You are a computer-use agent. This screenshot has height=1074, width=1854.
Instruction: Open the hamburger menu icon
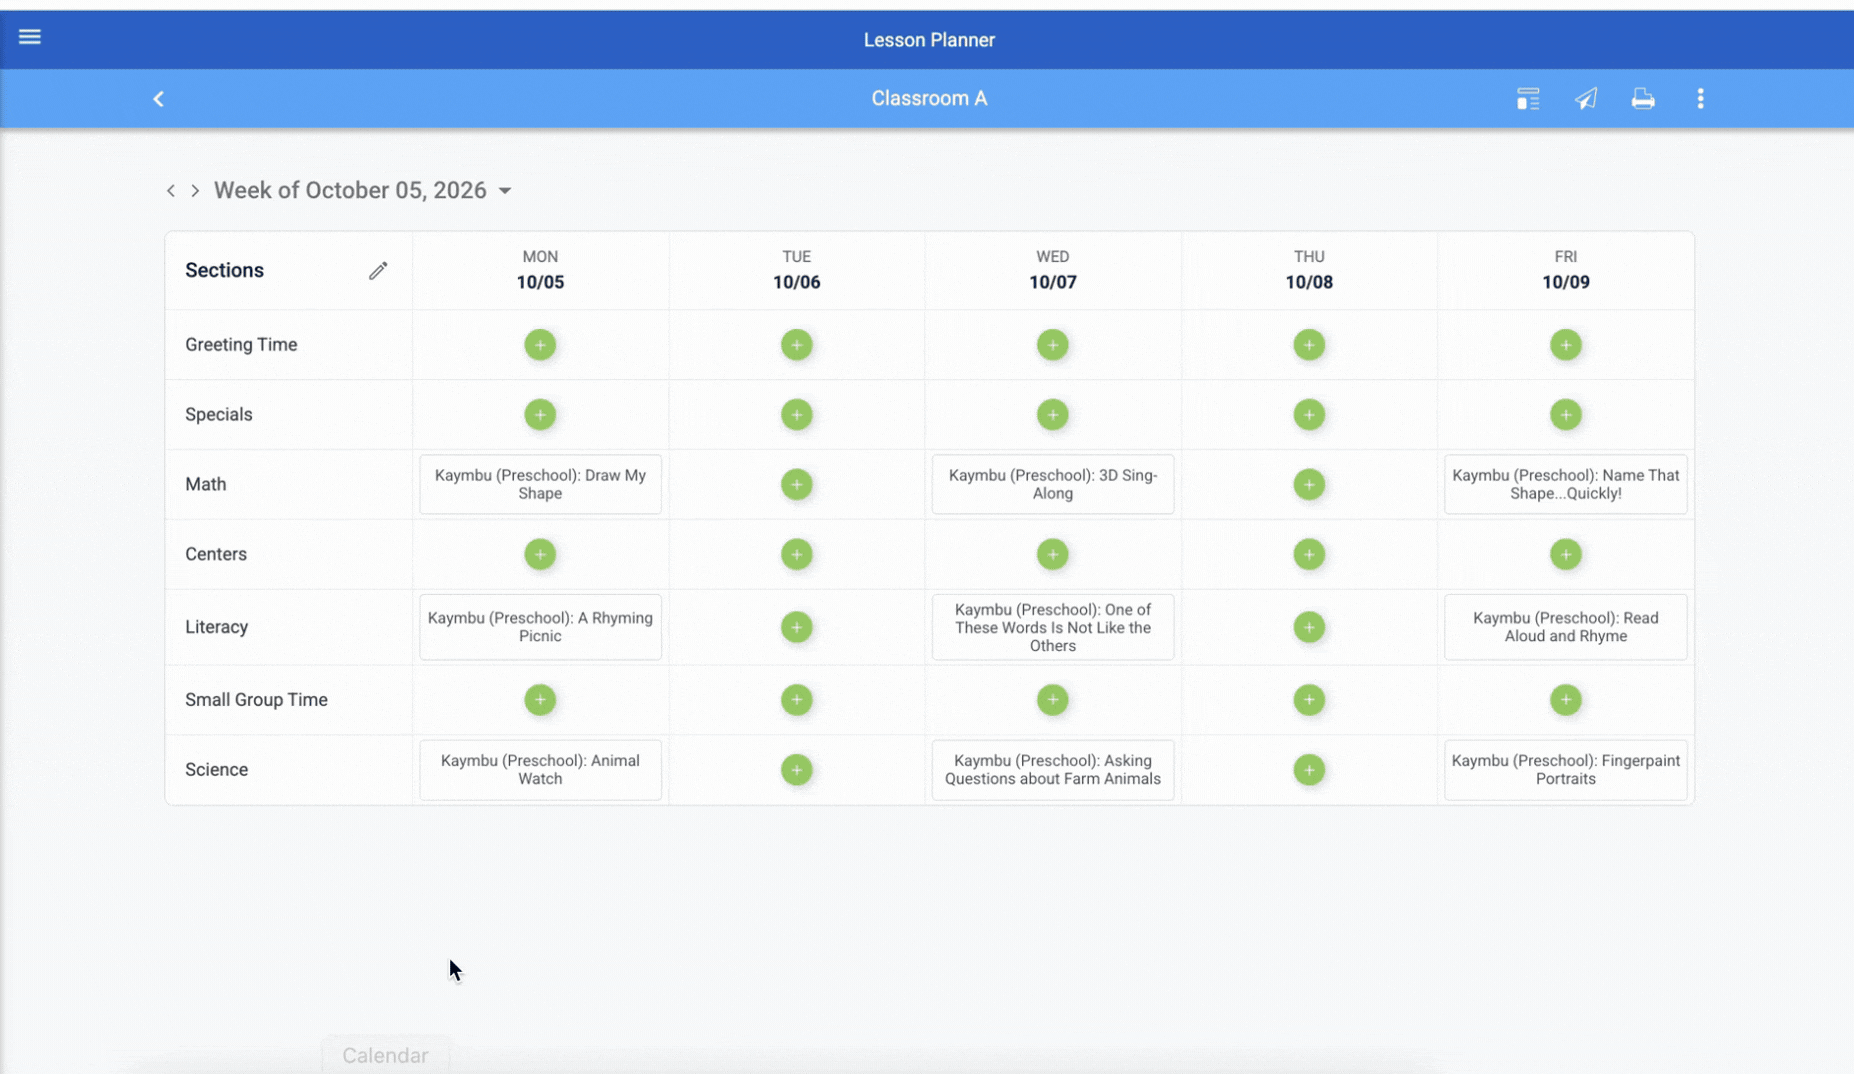pyautogui.click(x=30, y=37)
